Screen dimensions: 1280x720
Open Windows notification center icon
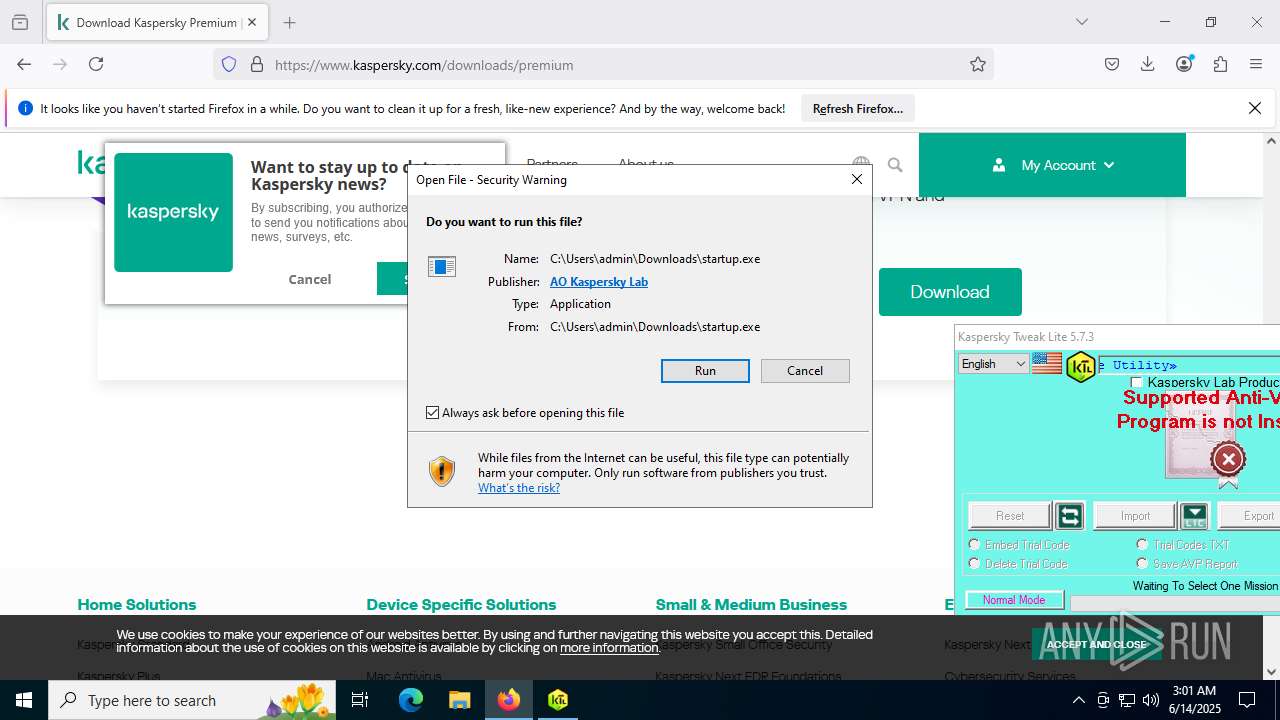click(1247, 700)
